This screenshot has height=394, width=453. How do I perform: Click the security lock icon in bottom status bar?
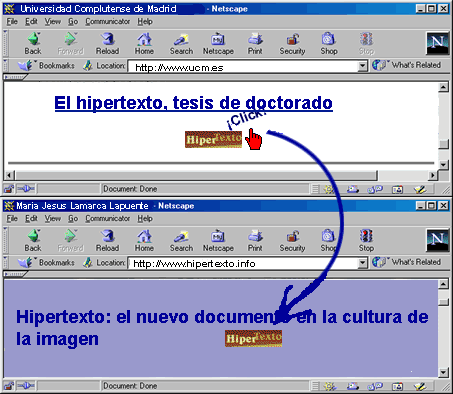click(9, 386)
